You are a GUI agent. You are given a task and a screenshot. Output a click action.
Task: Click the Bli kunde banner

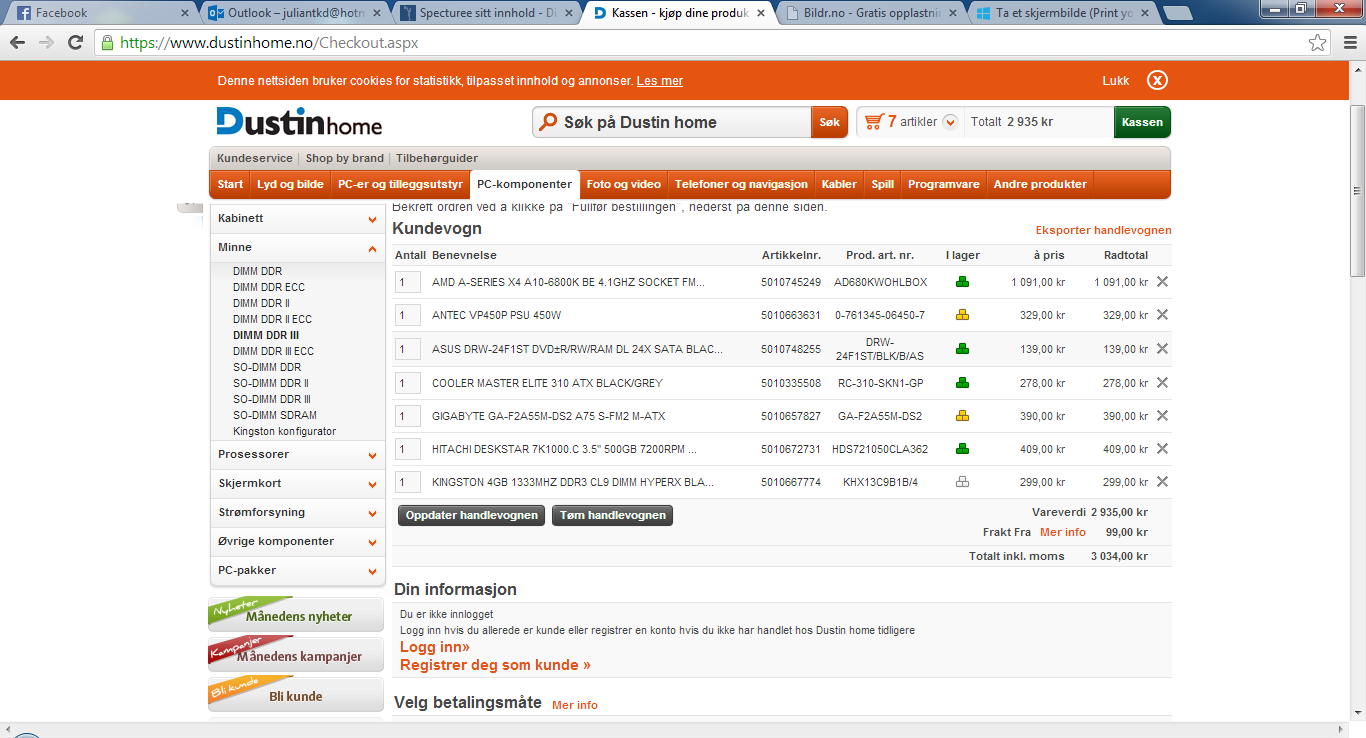(296, 695)
